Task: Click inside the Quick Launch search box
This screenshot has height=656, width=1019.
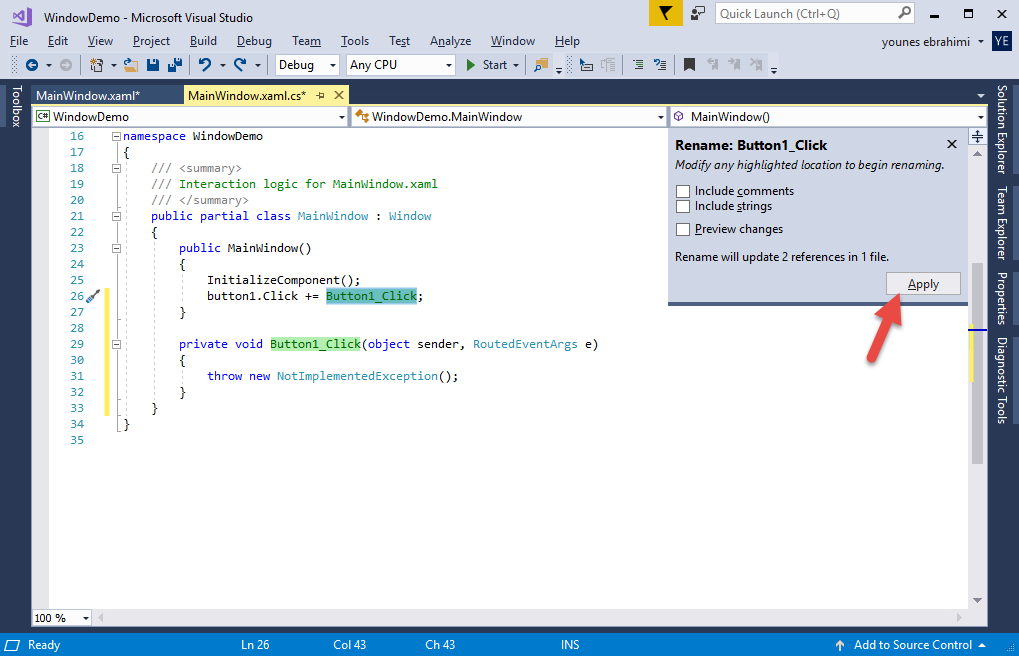Action: (805, 13)
